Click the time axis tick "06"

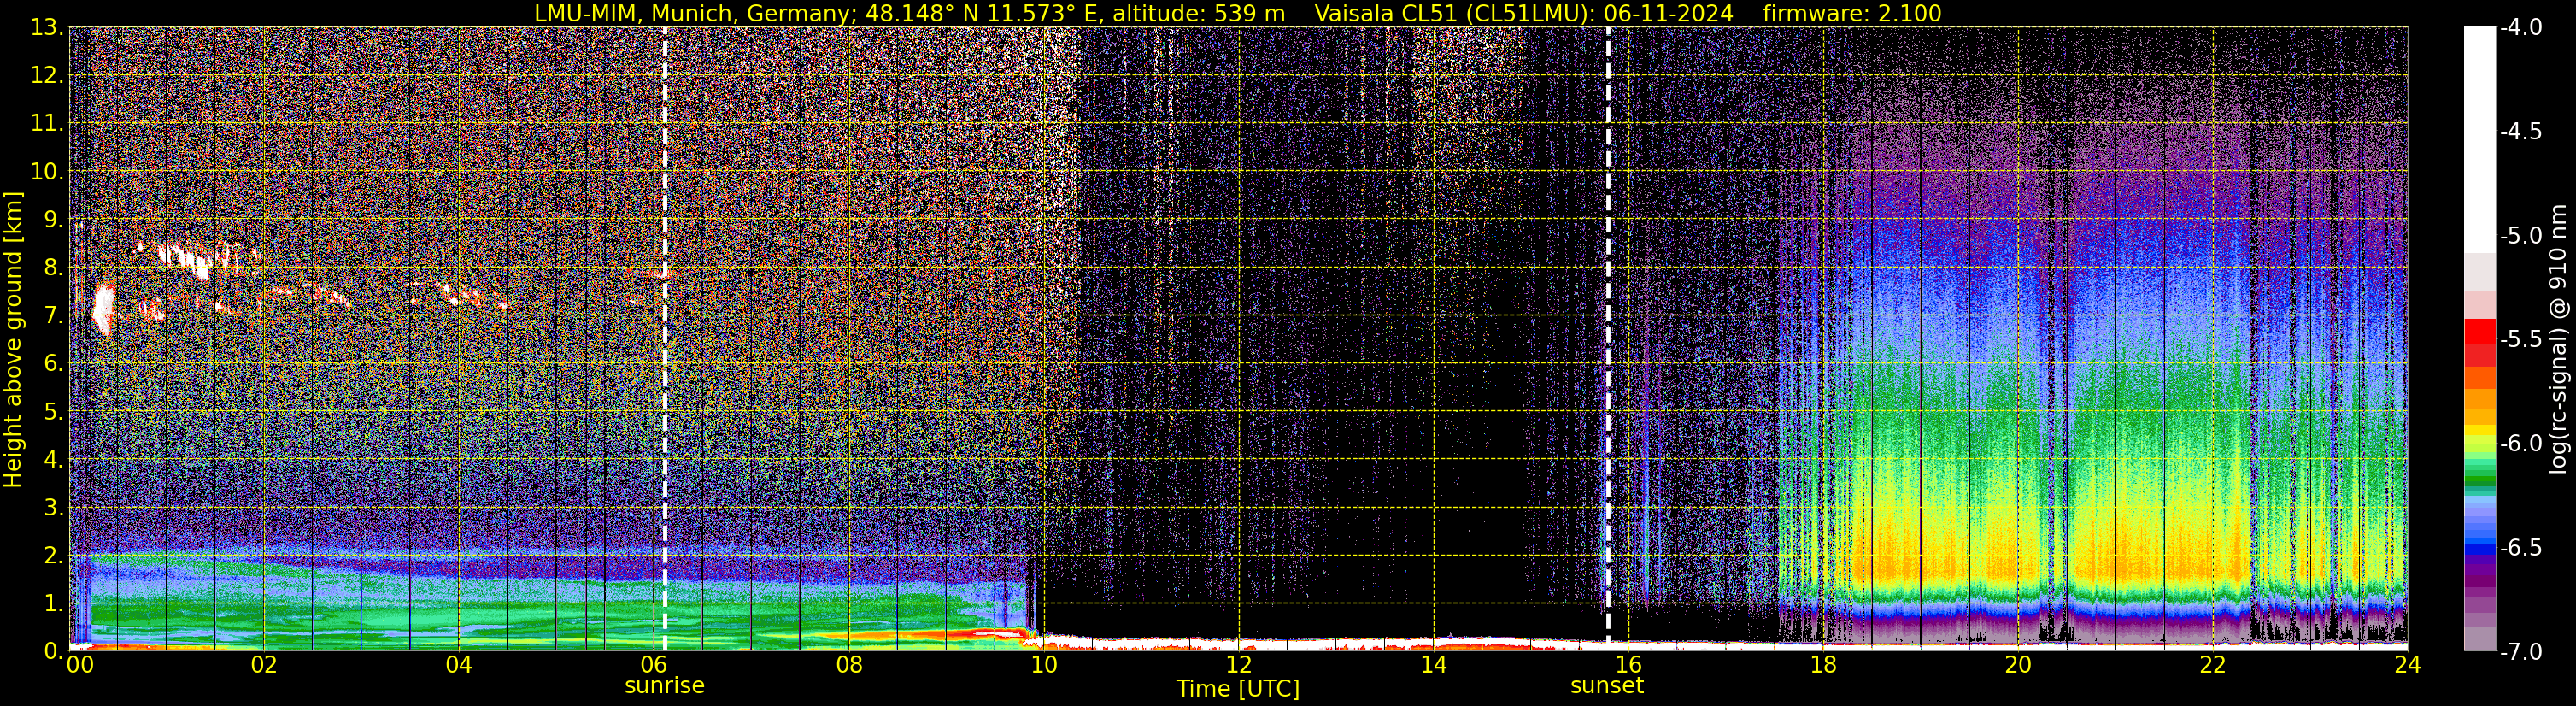click(653, 664)
